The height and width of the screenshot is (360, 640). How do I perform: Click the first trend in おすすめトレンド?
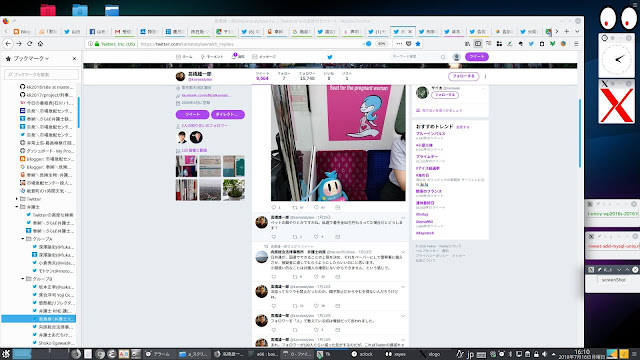tap(430, 133)
